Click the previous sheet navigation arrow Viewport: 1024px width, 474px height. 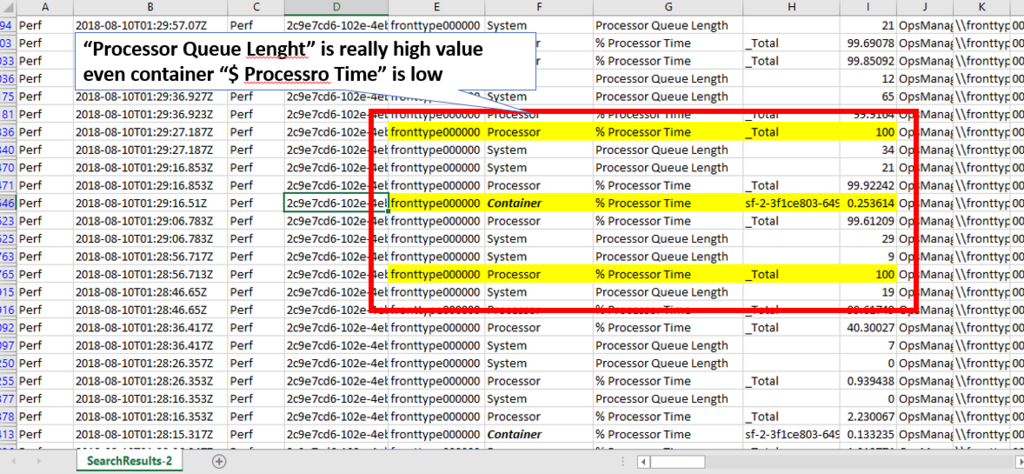click(14, 461)
